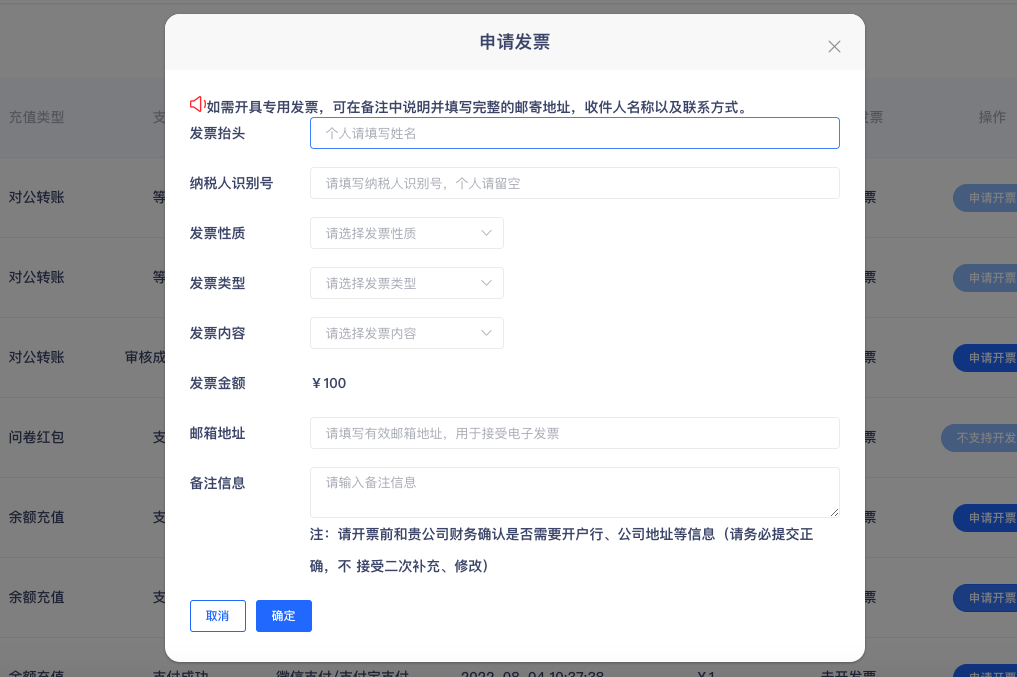Click the 发票类型 label
This screenshot has height=677, width=1017.
pyautogui.click(x=217, y=283)
